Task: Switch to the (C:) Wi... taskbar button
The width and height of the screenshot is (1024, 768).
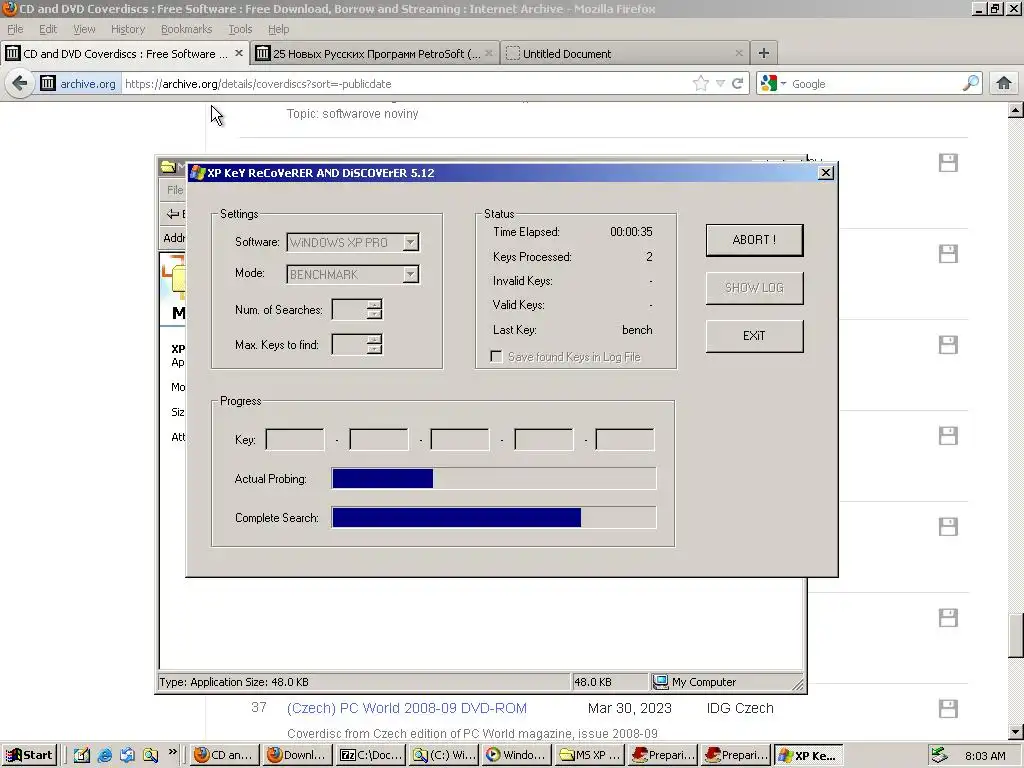Action: (445, 755)
